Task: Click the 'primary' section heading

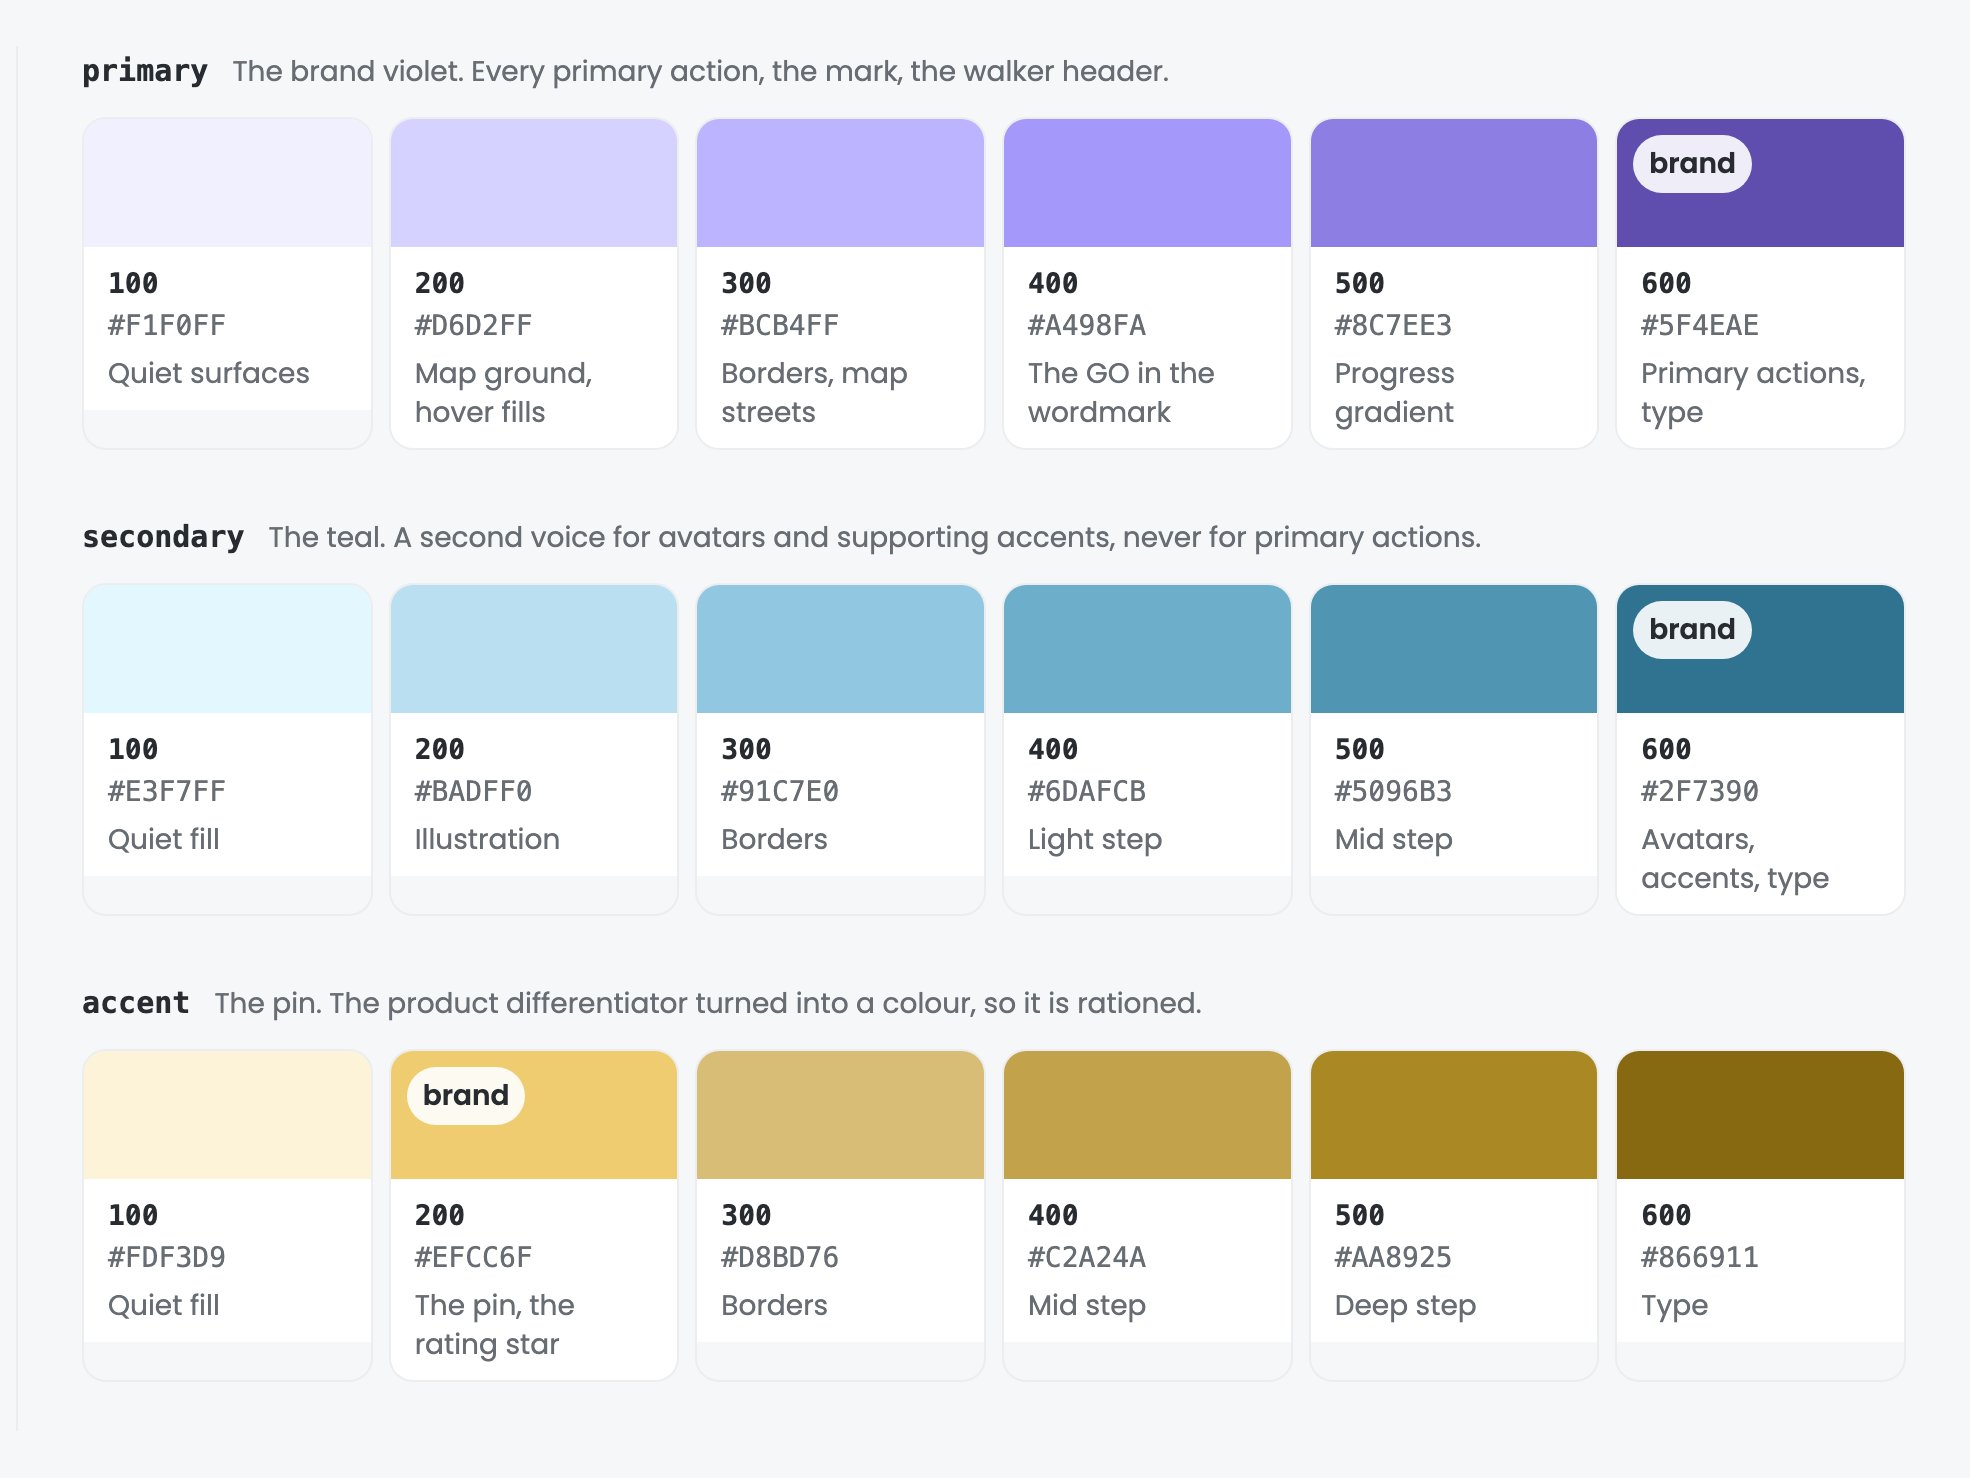Action: (145, 71)
